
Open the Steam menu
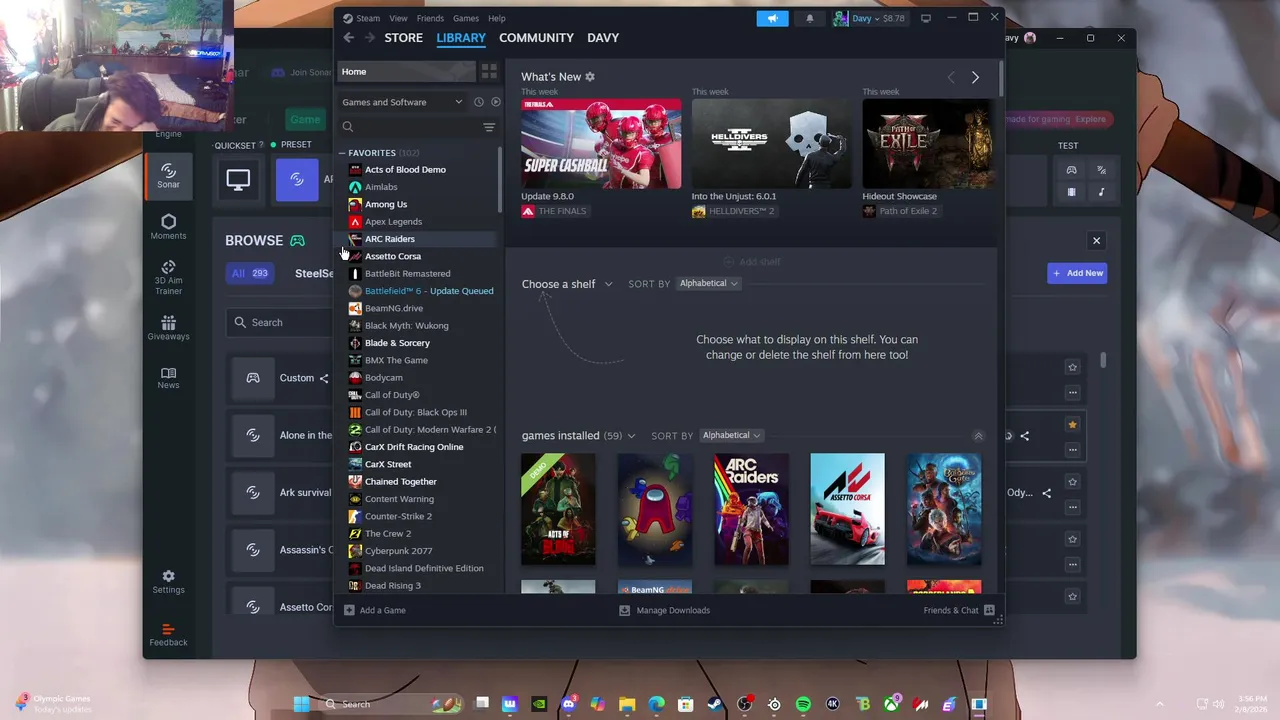pyautogui.click(x=362, y=18)
